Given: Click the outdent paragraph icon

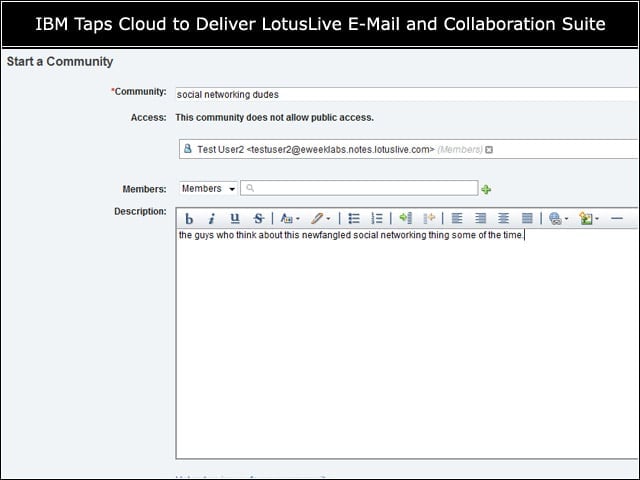Looking at the screenshot, I should [x=429, y=219].
